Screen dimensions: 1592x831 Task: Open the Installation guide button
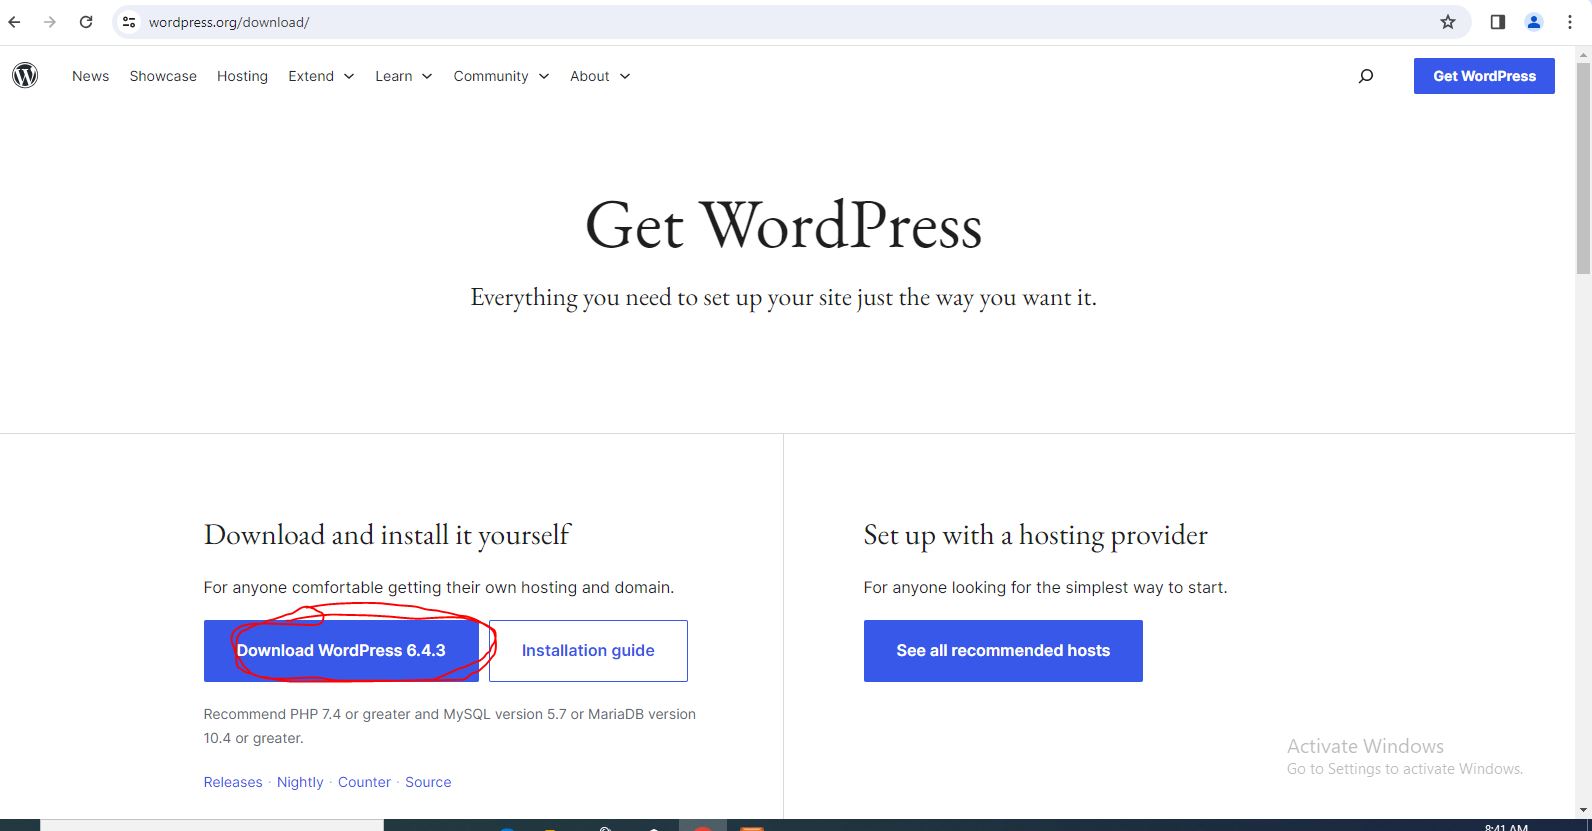(588, 651)
